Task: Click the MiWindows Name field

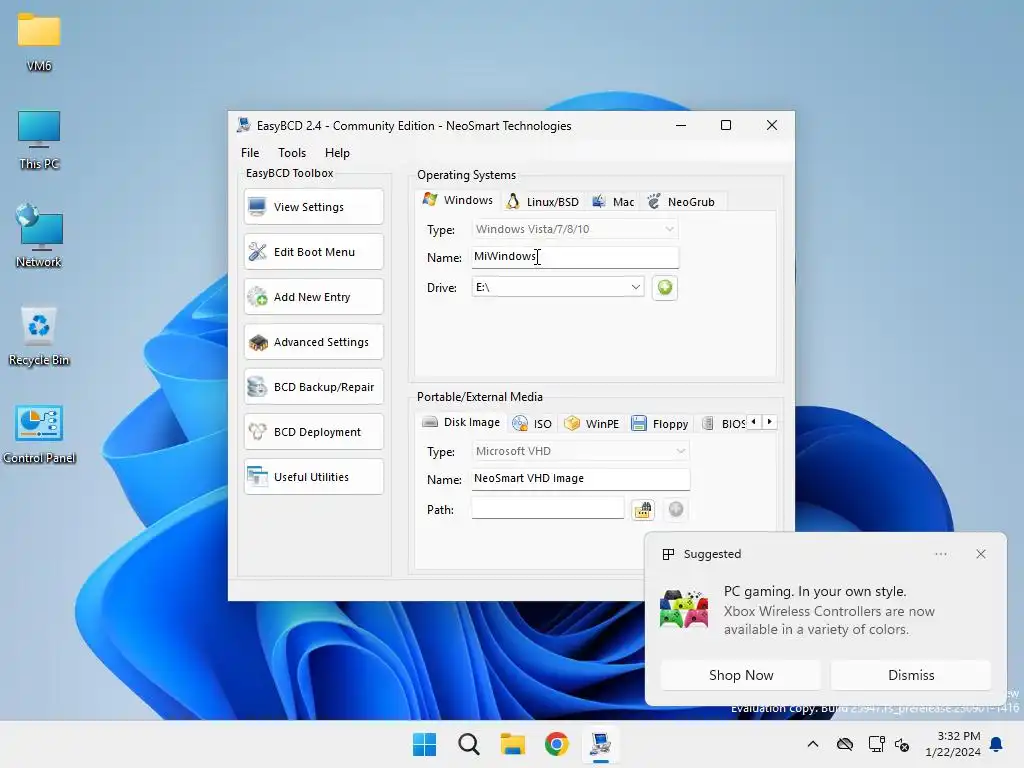Action: click(x=575, y=257)
